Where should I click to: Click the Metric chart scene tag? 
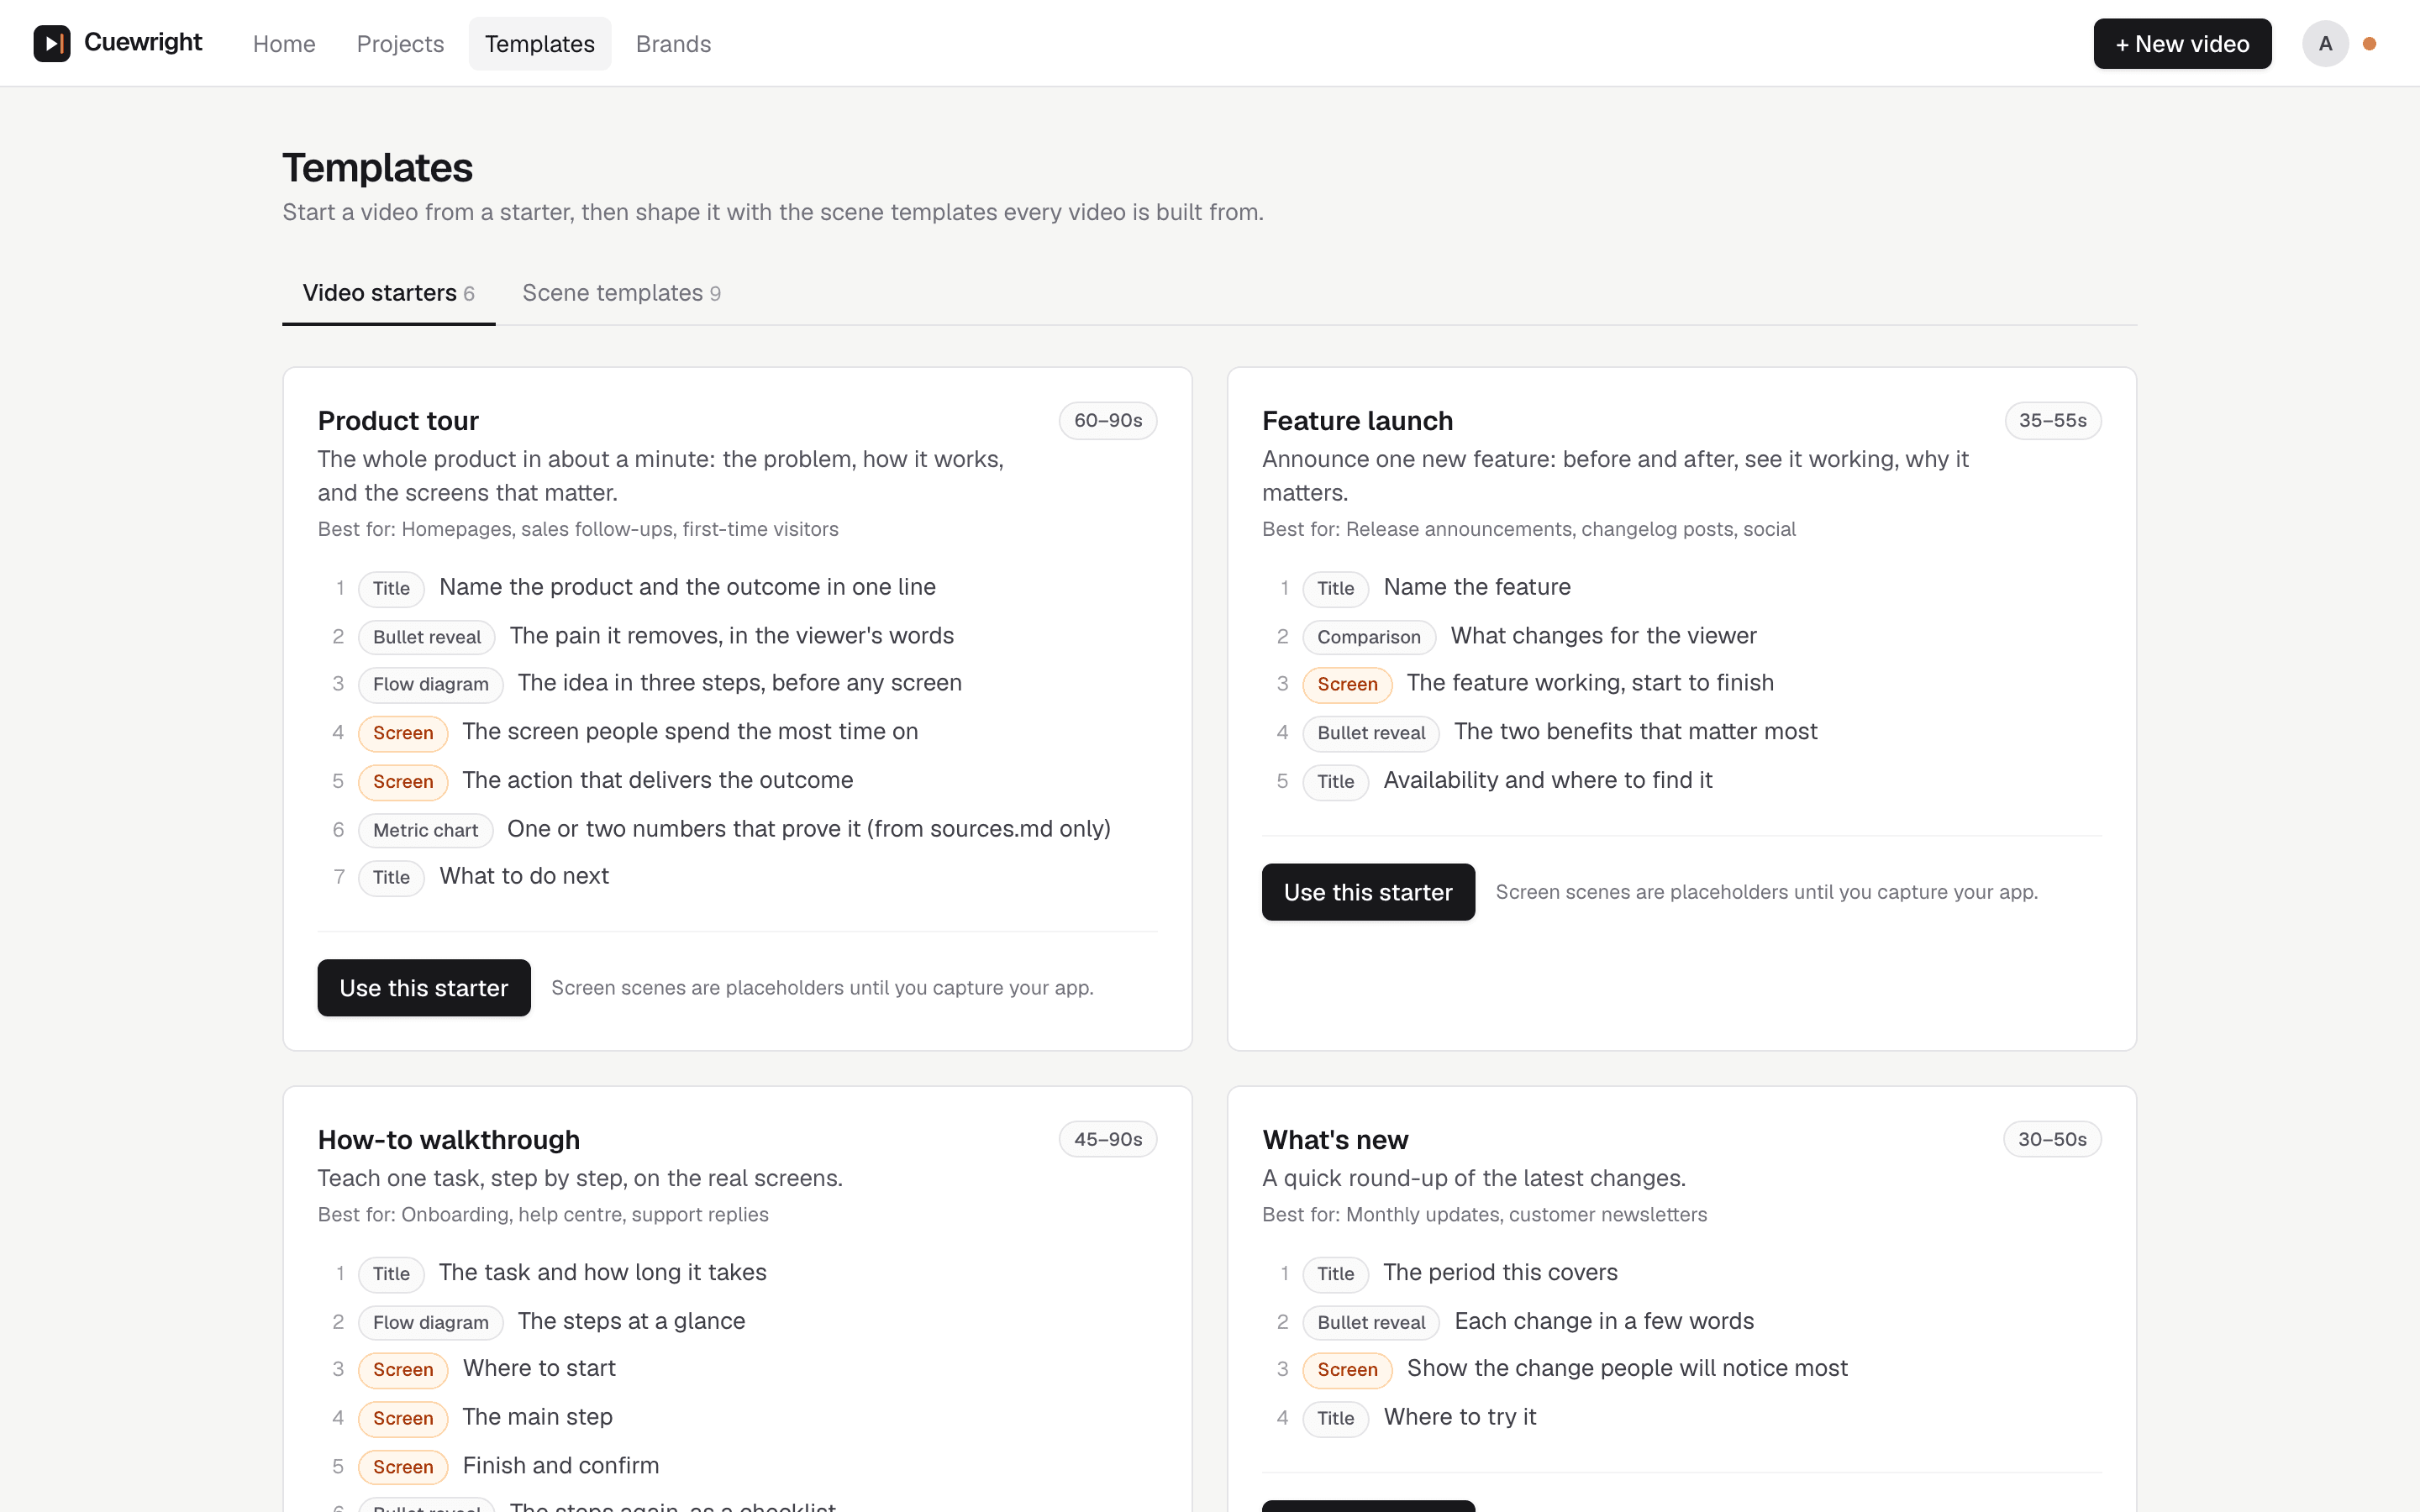426,830
